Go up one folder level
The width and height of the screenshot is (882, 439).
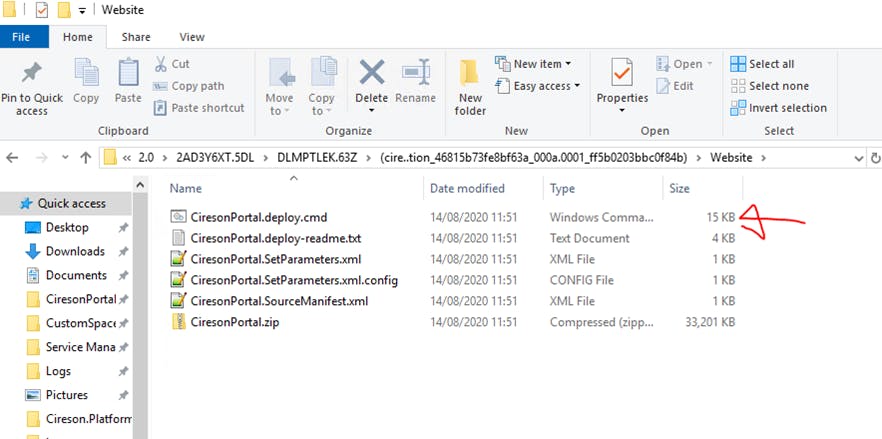(x=86, y=158)
